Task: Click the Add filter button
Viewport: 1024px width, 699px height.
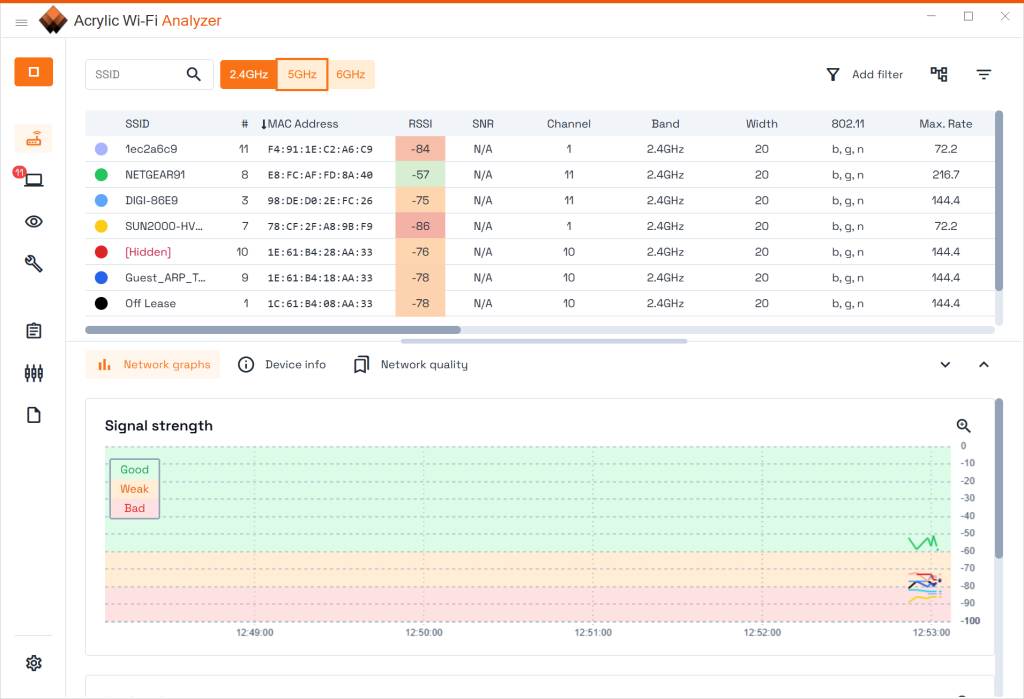Action: 865,74
